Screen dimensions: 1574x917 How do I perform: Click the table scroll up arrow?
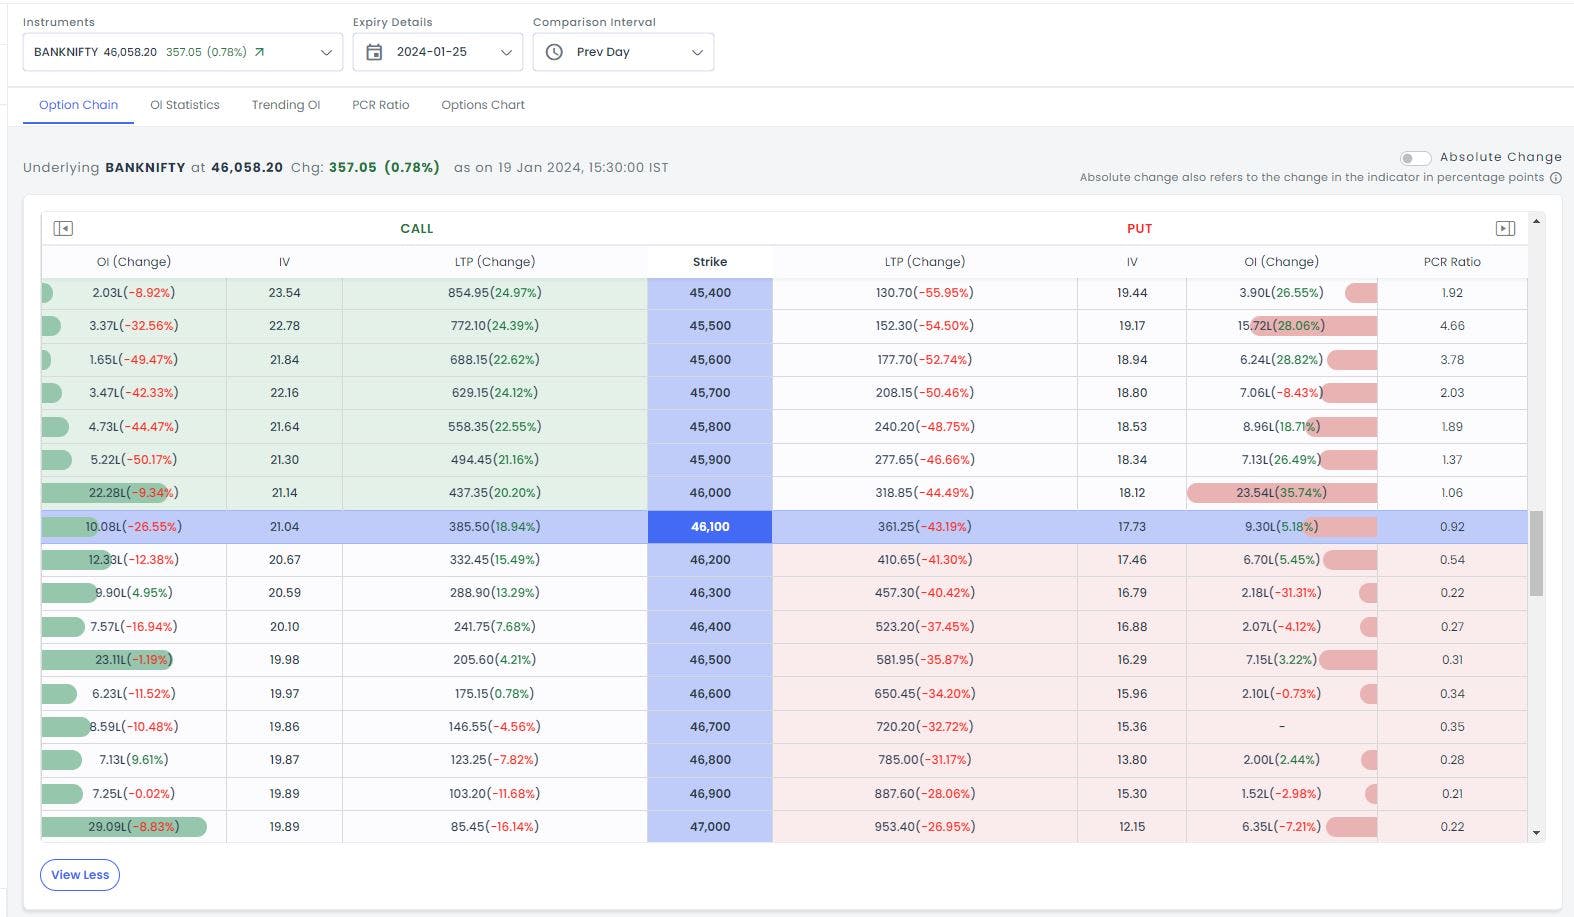[1536, 221]
